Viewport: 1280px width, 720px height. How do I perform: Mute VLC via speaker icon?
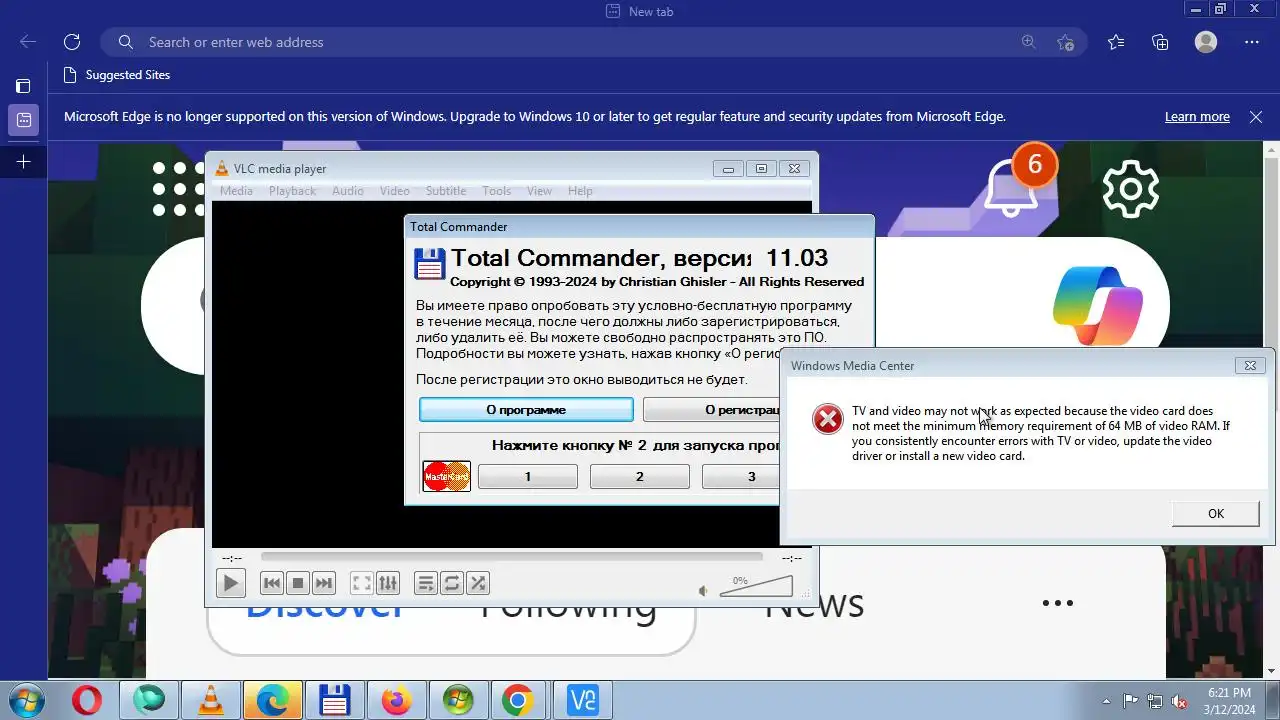click(703, 591)
